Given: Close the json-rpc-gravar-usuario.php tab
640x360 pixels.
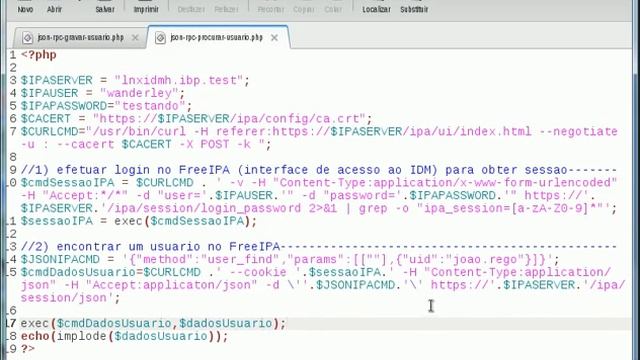Looking at the screenshot, I should [135, 38].
